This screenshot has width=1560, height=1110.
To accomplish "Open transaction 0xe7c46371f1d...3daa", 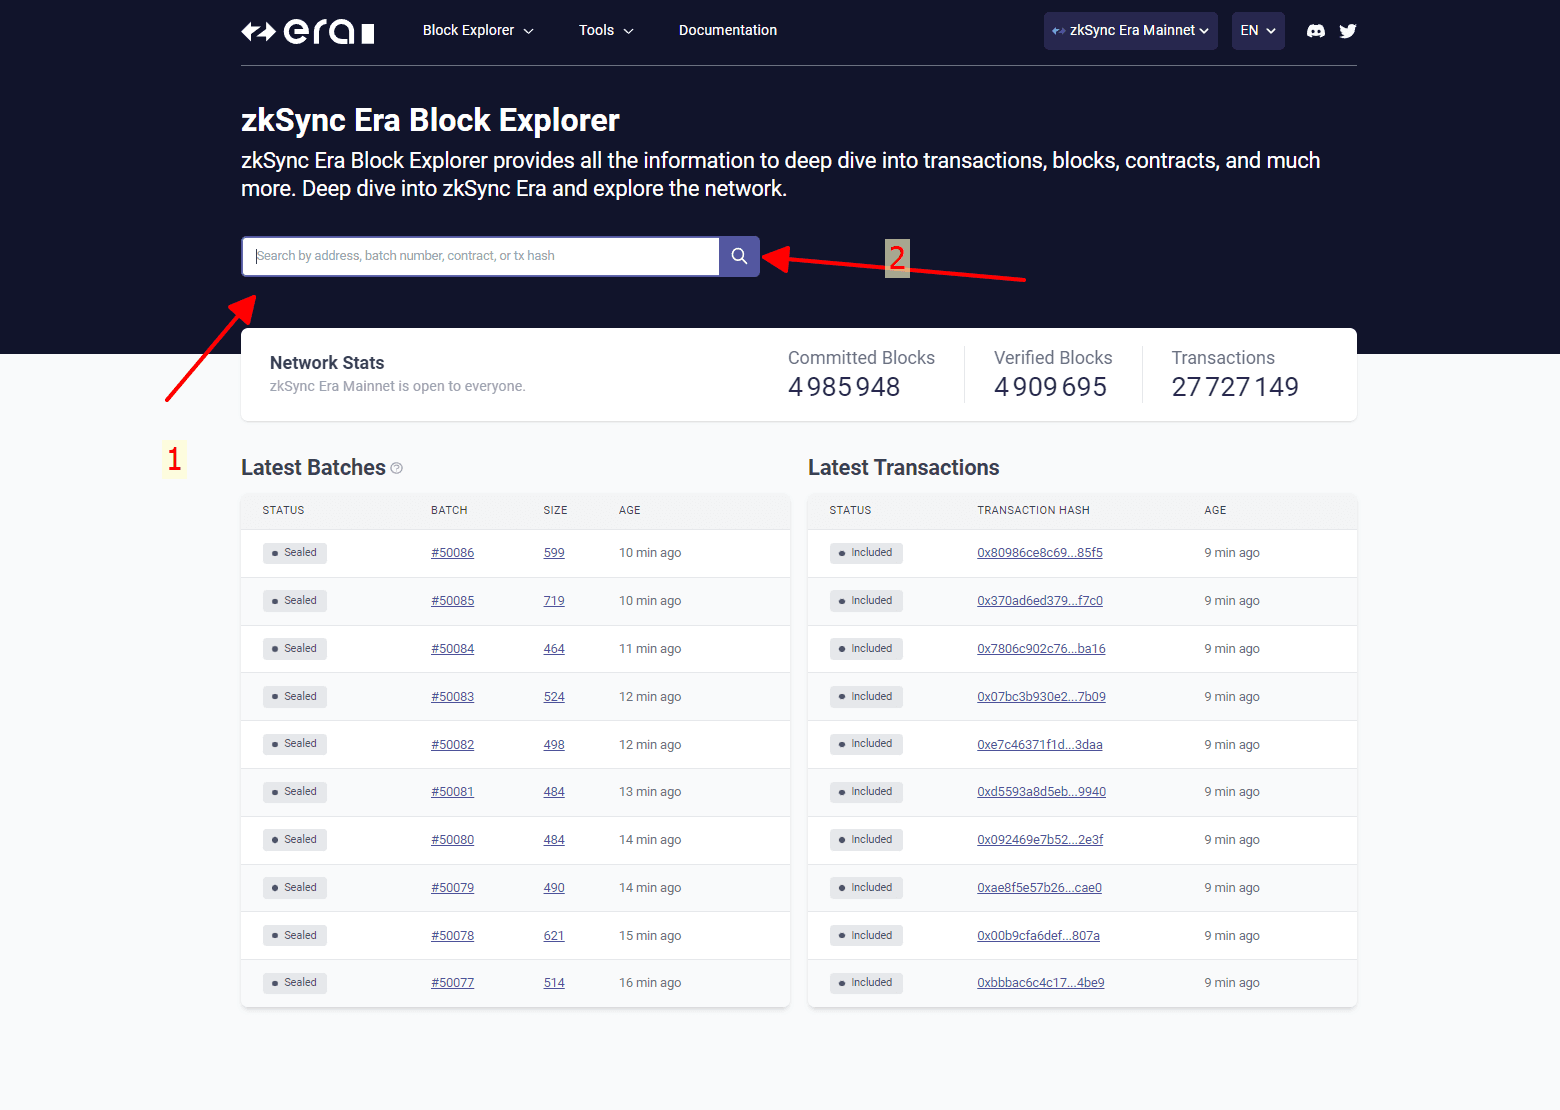I will [1040, 745].
